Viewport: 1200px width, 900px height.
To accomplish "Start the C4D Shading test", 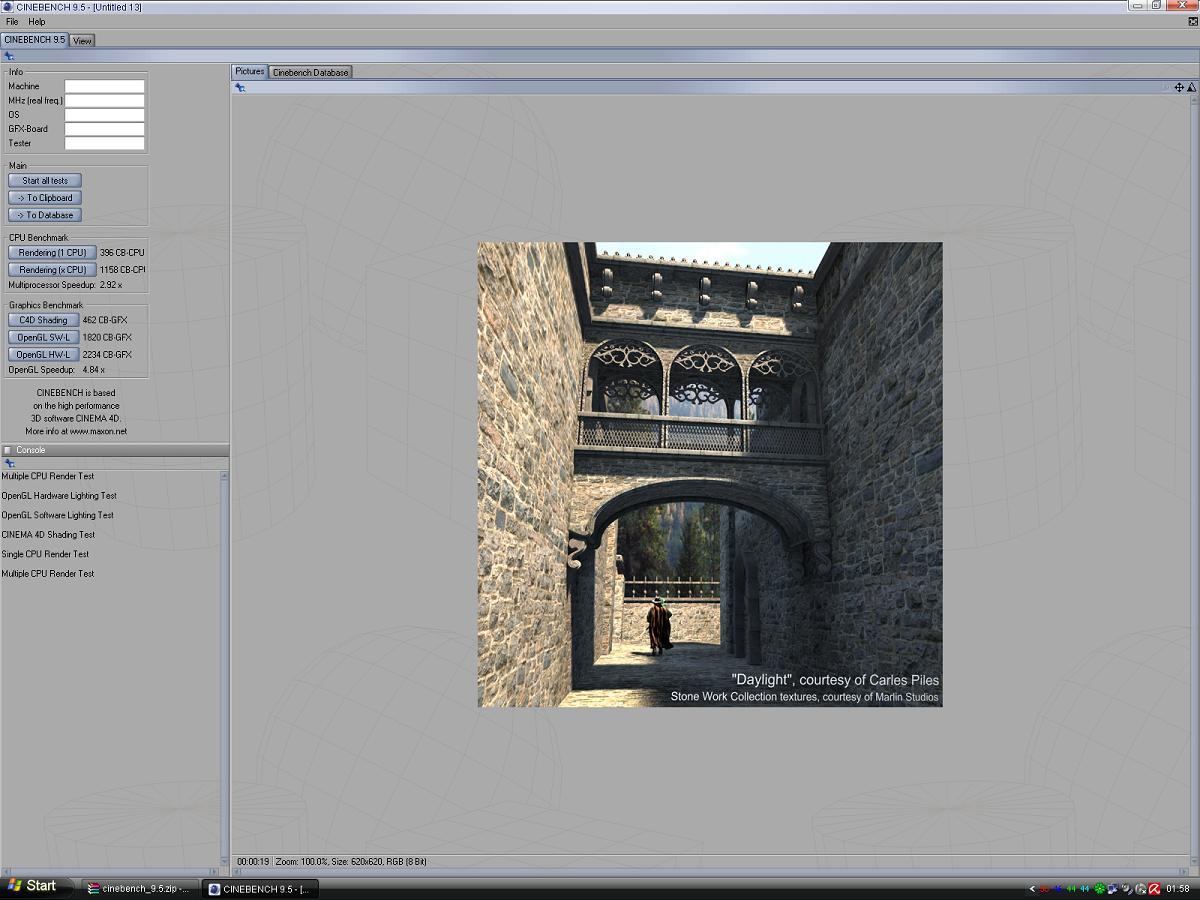I will click(x=43, y=320).
